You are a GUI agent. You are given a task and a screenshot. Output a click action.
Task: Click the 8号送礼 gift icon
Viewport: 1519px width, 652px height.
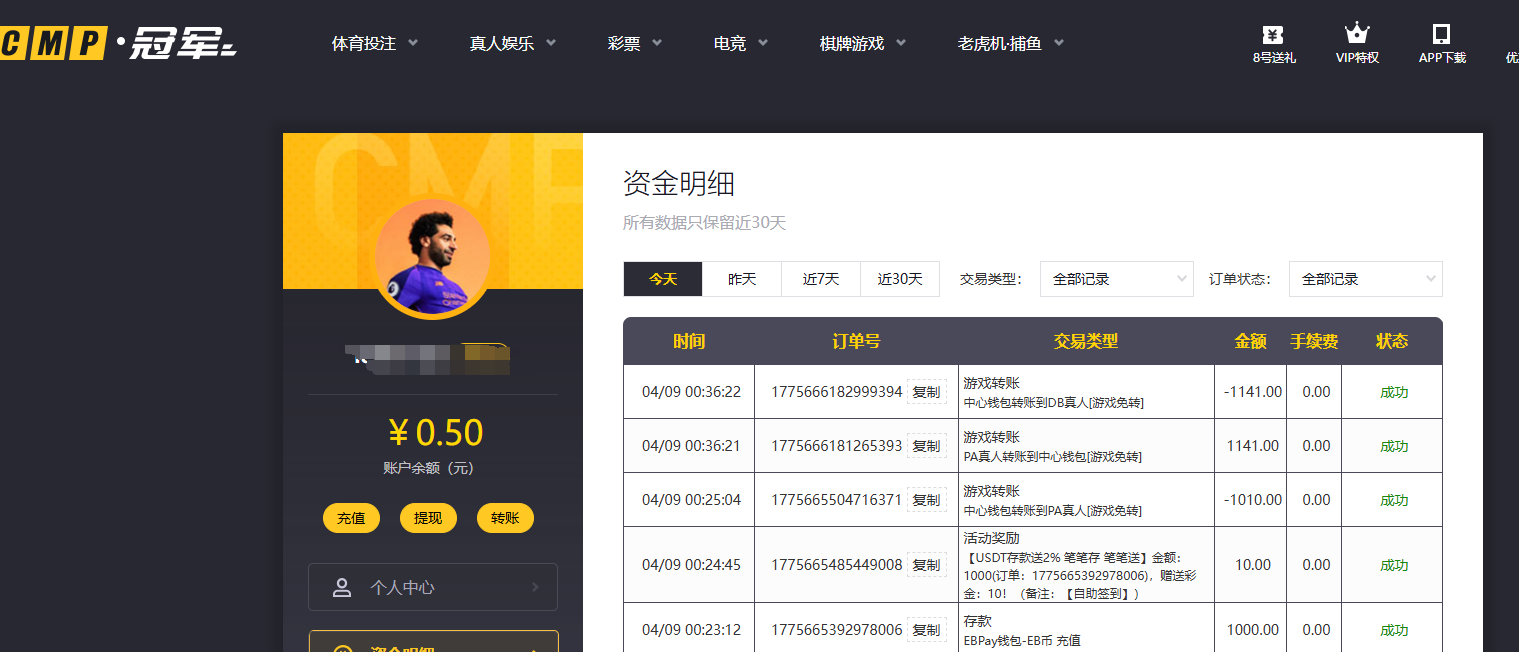[1273, 34]
